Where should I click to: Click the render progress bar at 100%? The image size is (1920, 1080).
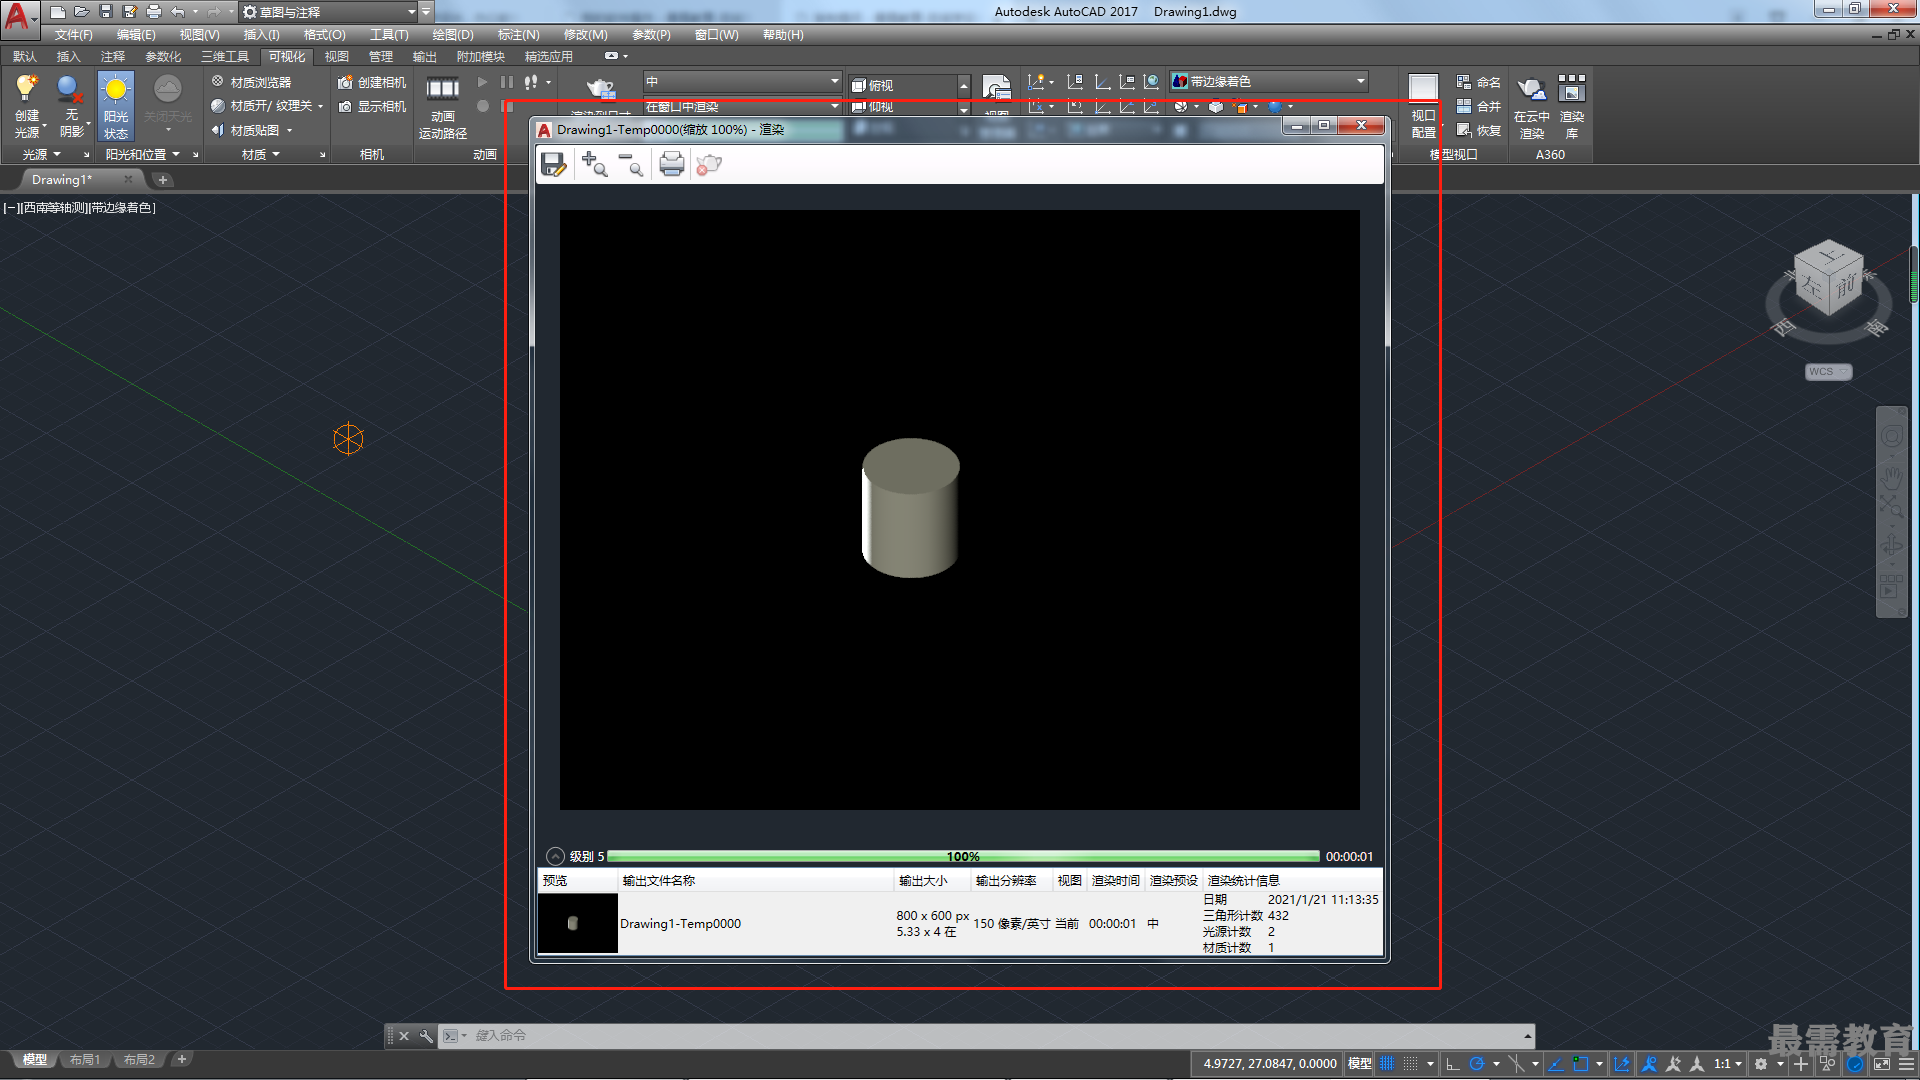click(963, 856)
